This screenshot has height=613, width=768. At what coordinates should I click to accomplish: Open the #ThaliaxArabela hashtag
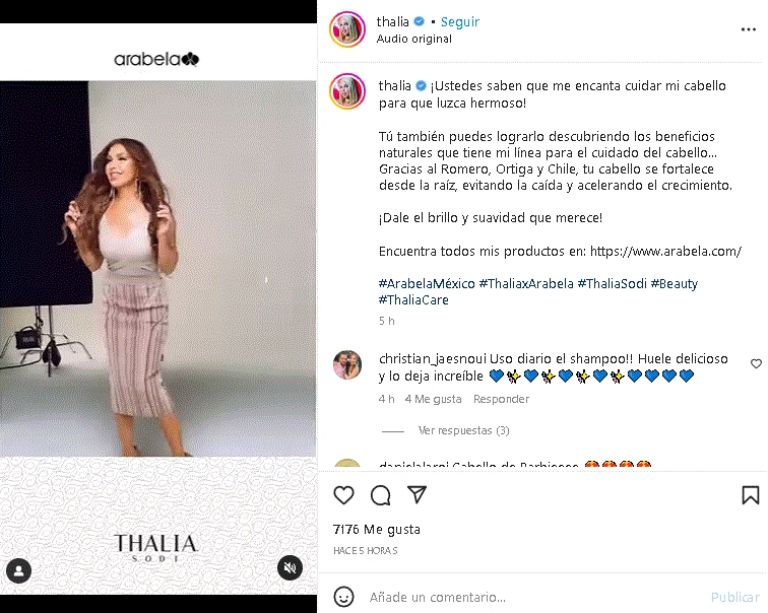[x=526, y=283]
